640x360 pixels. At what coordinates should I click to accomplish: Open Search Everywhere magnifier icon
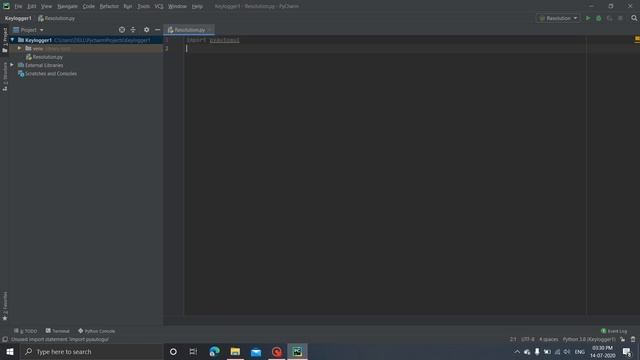point(634,18)
